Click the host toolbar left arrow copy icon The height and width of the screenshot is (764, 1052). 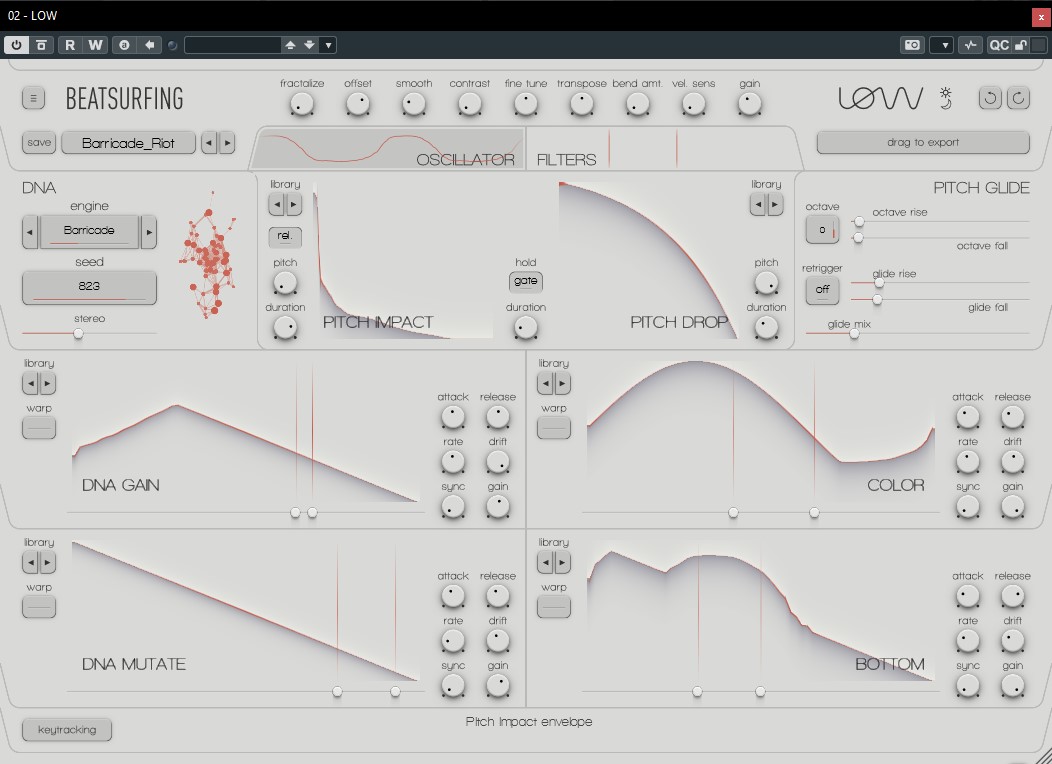pyautogui.click(x=149, y=45)
